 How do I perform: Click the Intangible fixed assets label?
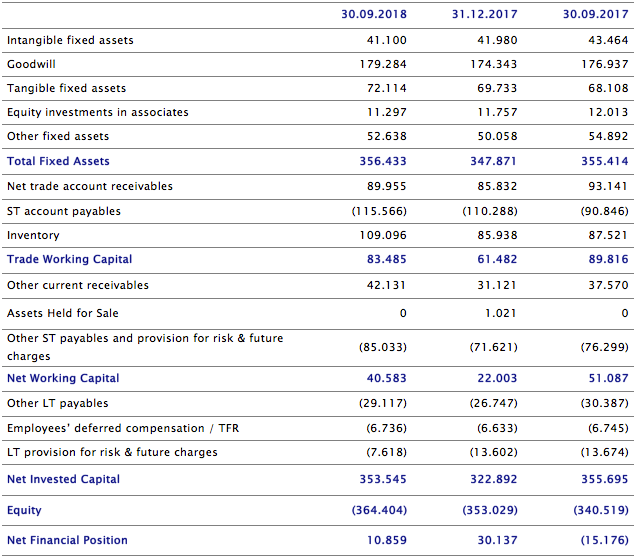click(70, 40)
